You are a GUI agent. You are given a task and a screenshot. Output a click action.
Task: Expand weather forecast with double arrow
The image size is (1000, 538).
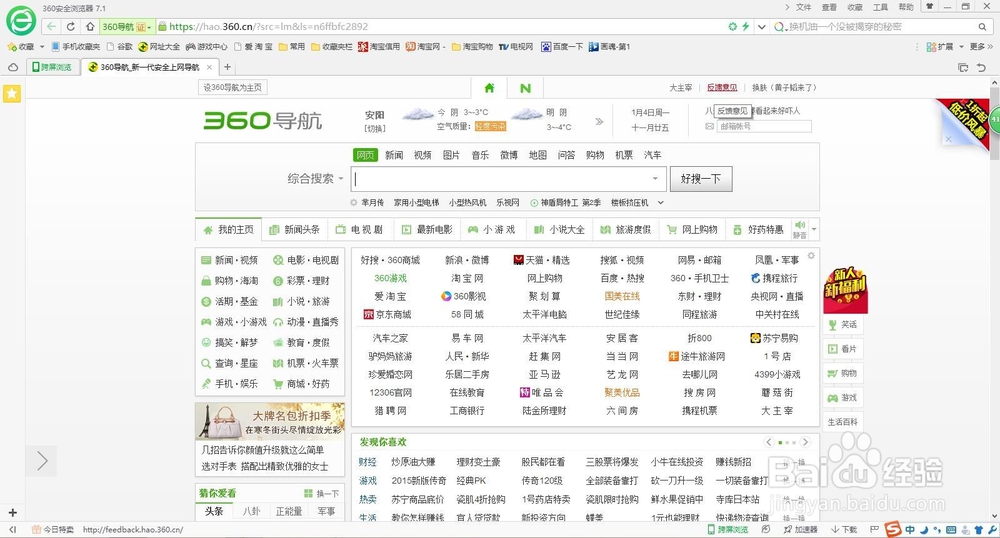[599, 121]
